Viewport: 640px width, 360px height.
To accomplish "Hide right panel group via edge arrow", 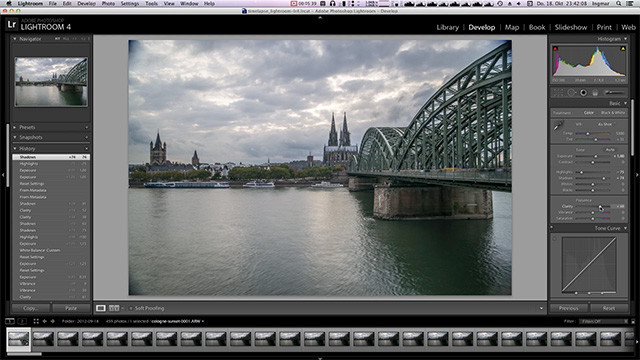I will pyautogui.click(x=637, y=175).
